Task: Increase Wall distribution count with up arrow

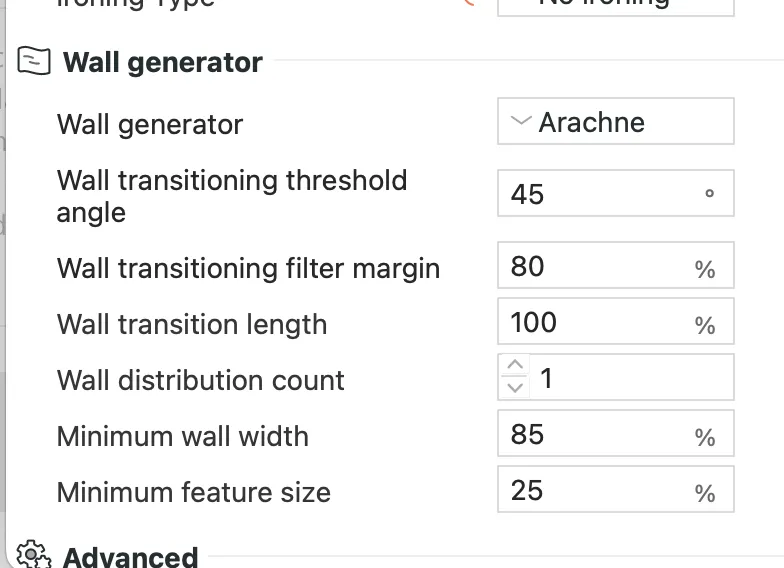Action: click(514, 364)
